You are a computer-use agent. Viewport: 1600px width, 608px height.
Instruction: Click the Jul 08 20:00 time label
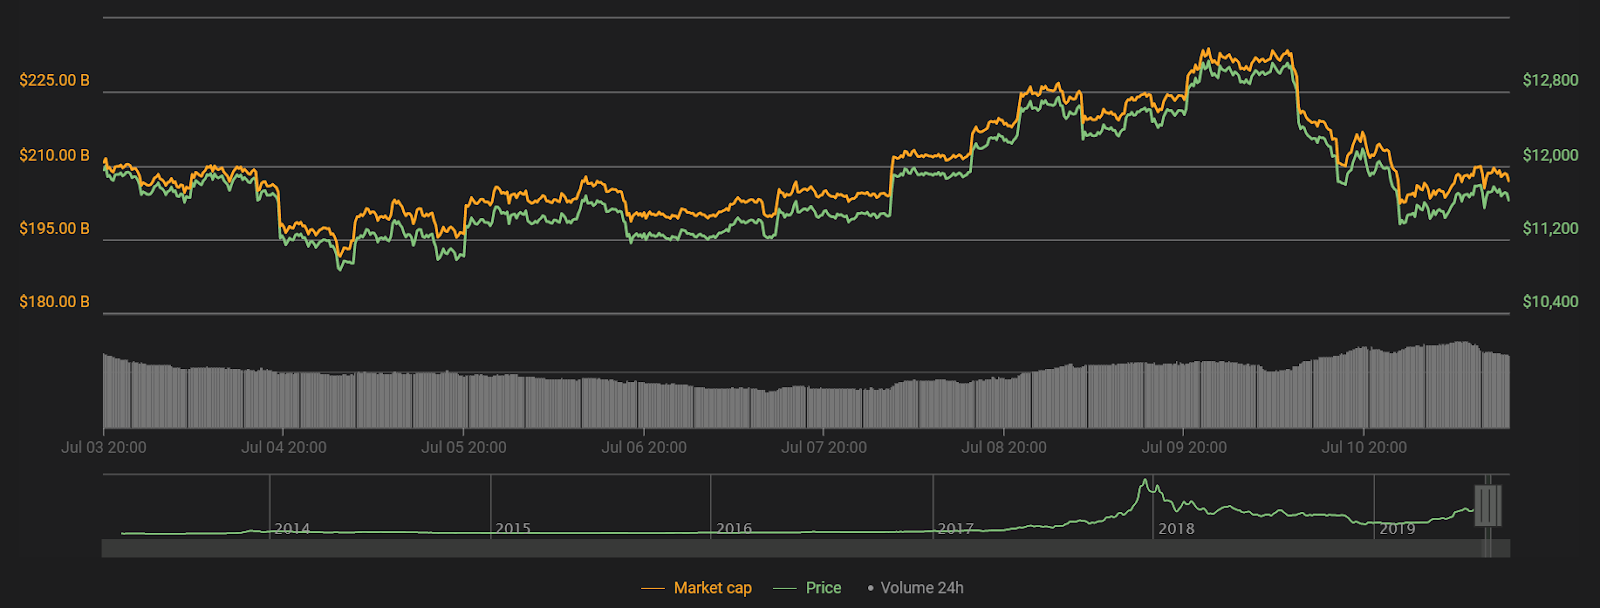[x=1004, y=447]
